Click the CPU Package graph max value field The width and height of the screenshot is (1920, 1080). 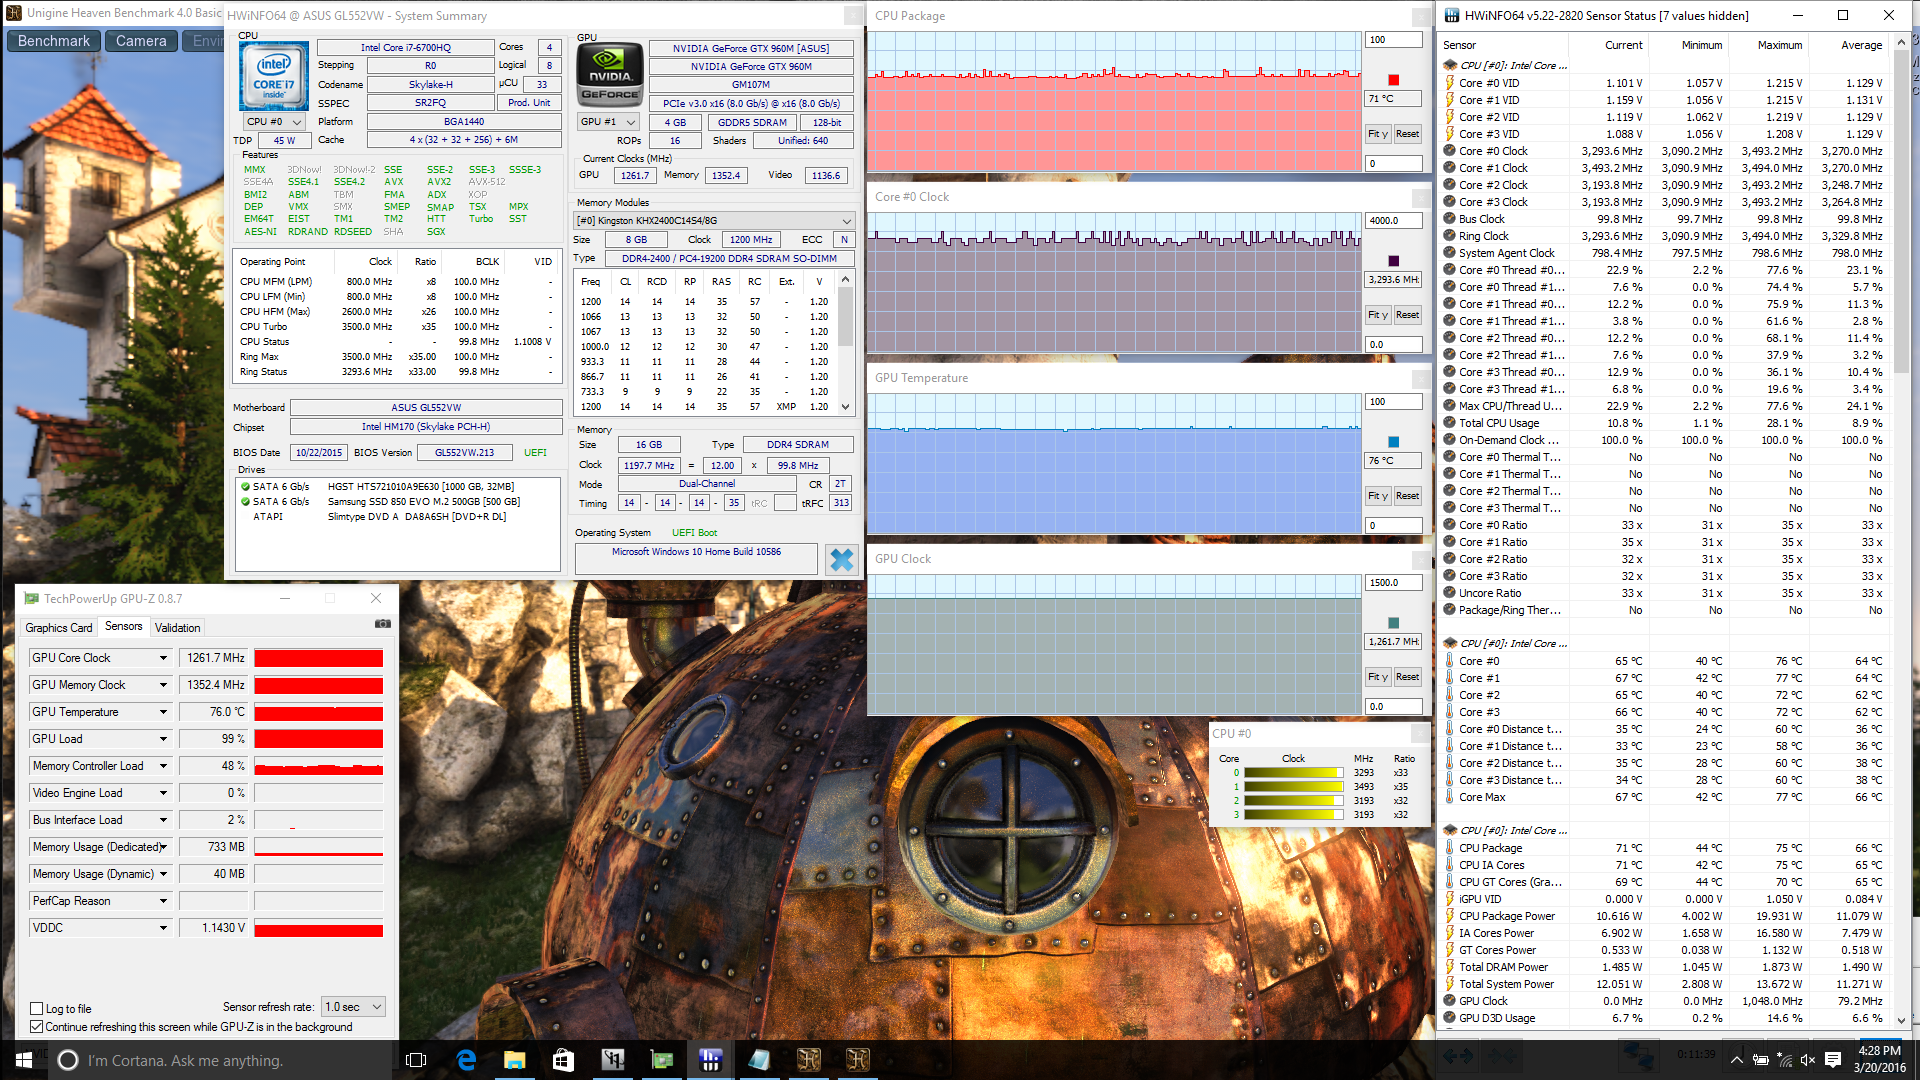tap(1393, 40)
